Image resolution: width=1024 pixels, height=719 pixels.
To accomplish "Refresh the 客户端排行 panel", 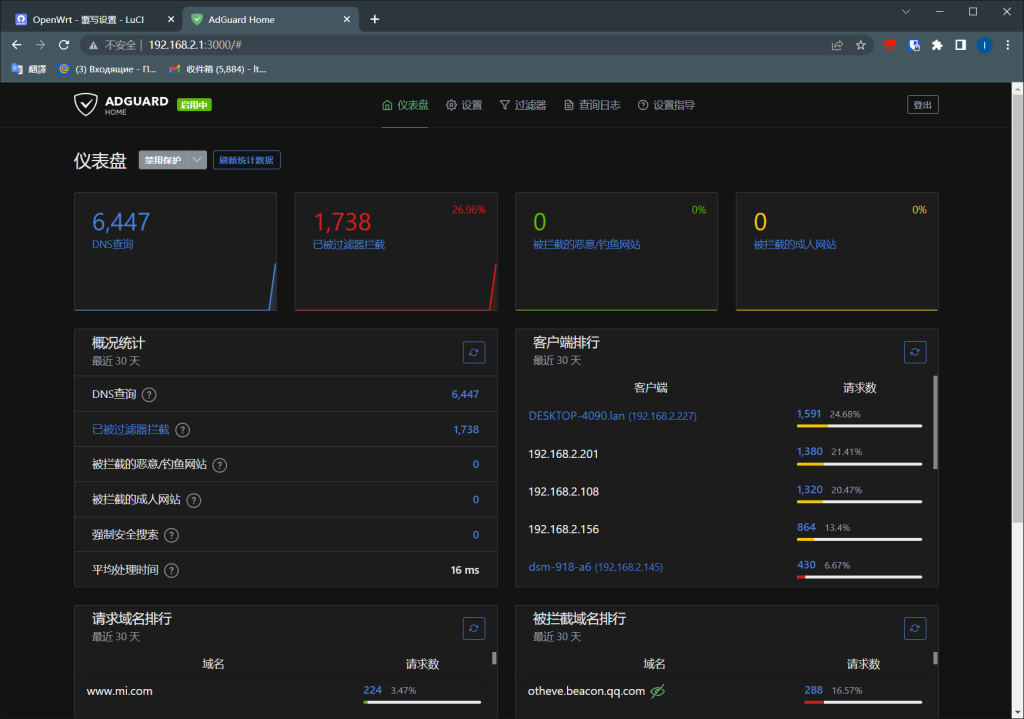I will 915,352.
